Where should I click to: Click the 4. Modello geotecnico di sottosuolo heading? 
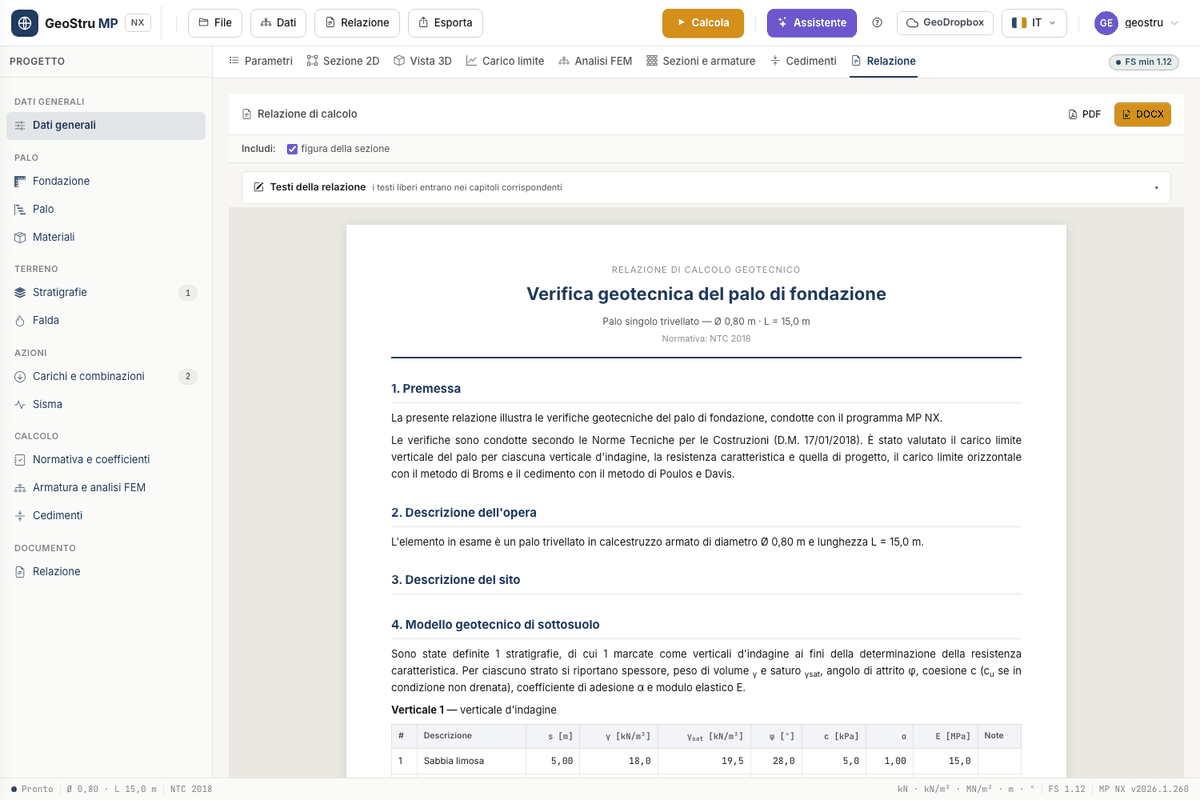tap(495, 625)
